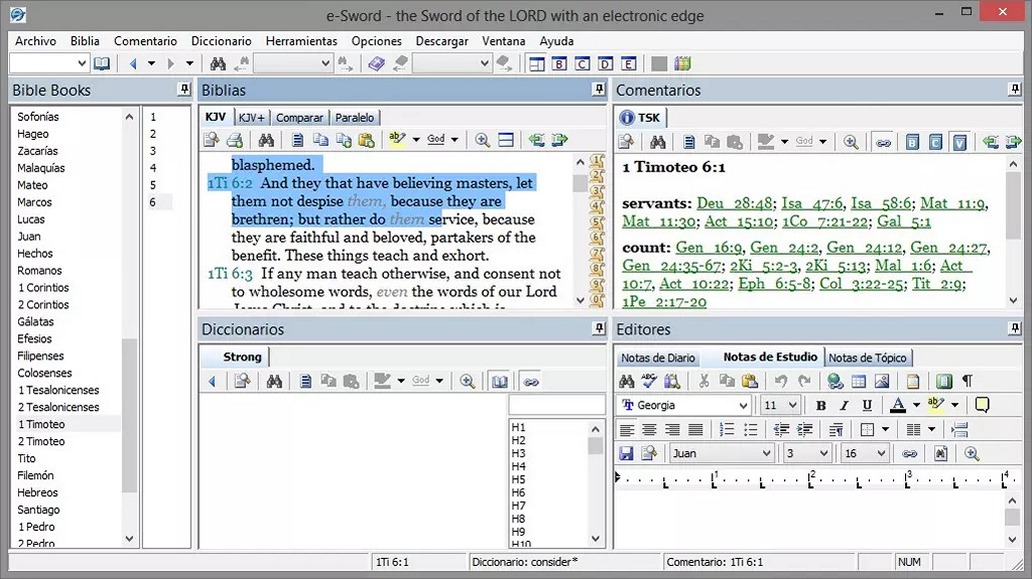Click the back arrow in the Diccionarios toolbar

(212, 382)
